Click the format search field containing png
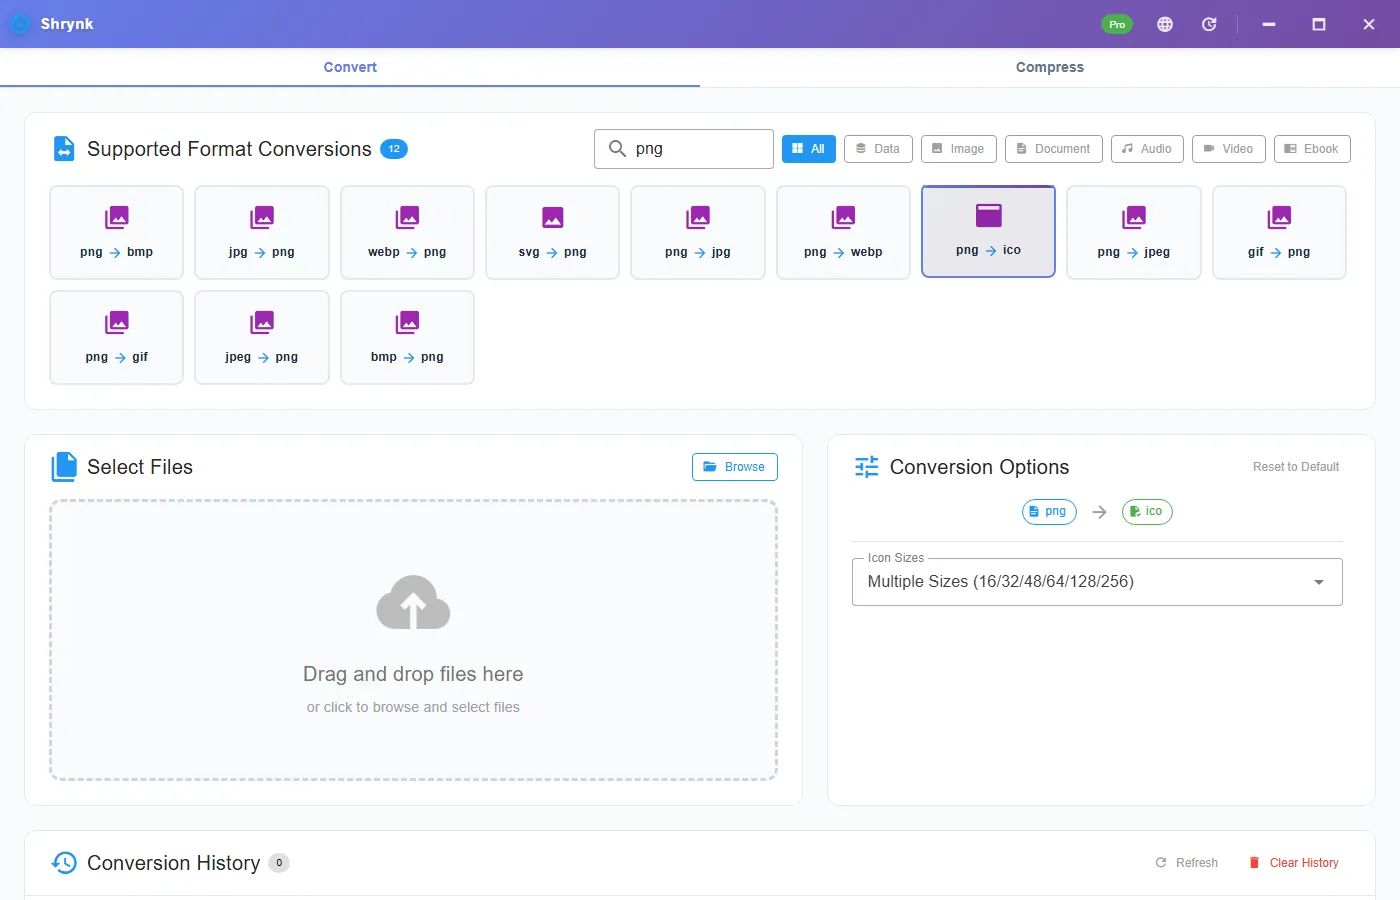This screenshot has height=900, width=1400. pyautogui.click(x=684, y=149)
